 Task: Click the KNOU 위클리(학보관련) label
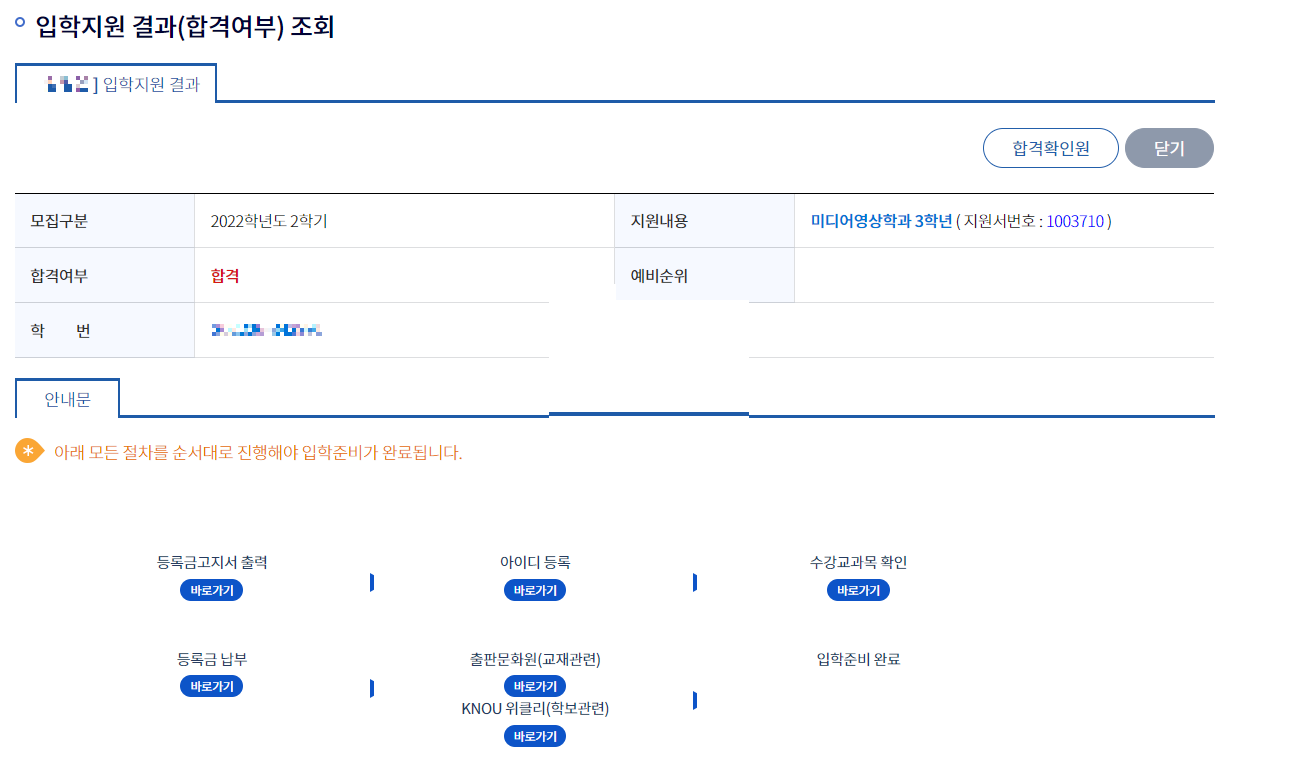[535, 708]
